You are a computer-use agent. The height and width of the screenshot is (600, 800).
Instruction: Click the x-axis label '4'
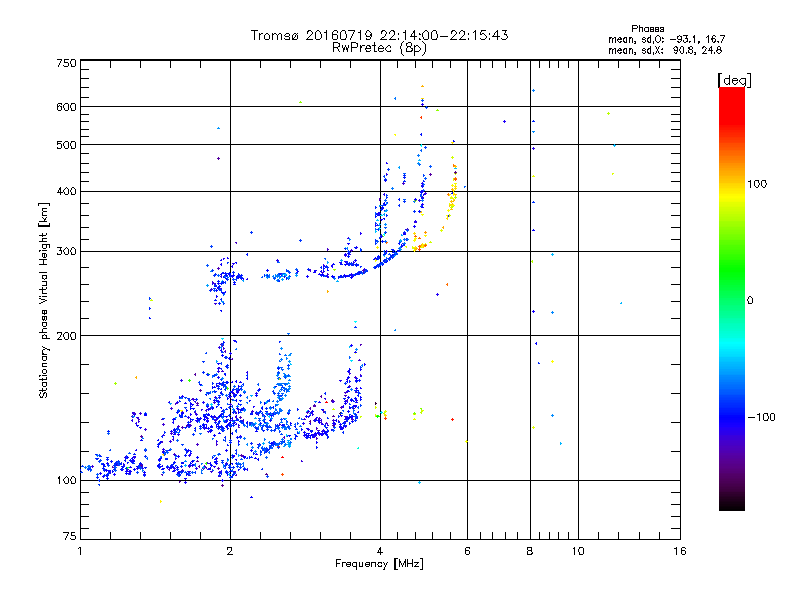380,551
